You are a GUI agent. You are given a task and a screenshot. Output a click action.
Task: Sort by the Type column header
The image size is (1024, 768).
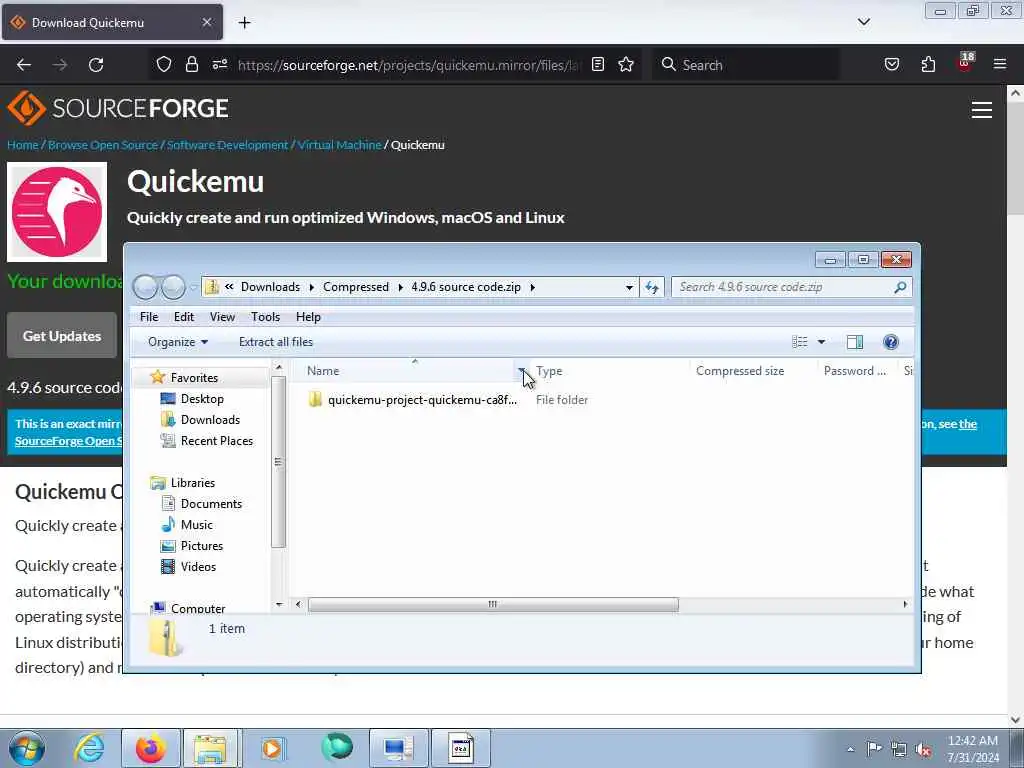[x=609, y=370]
